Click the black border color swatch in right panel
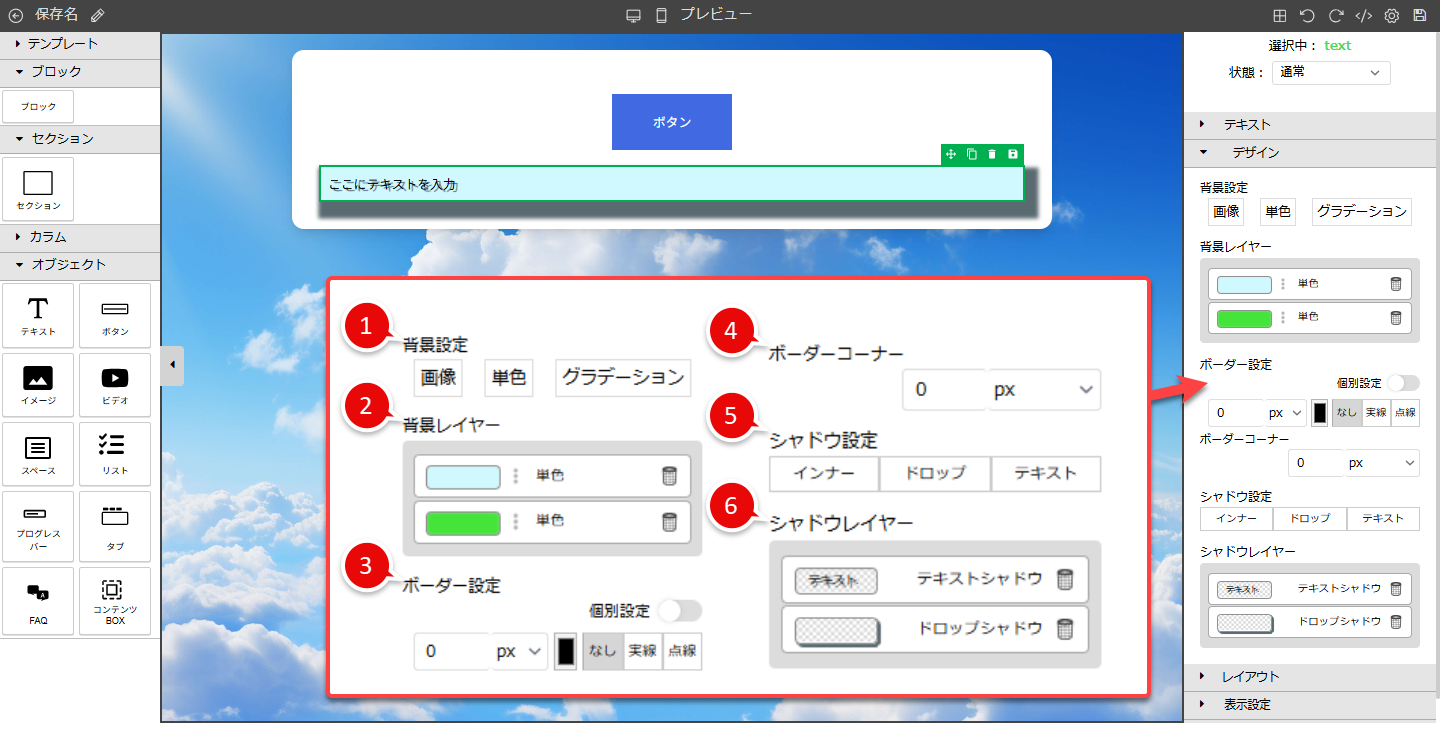 point(1320,413)
